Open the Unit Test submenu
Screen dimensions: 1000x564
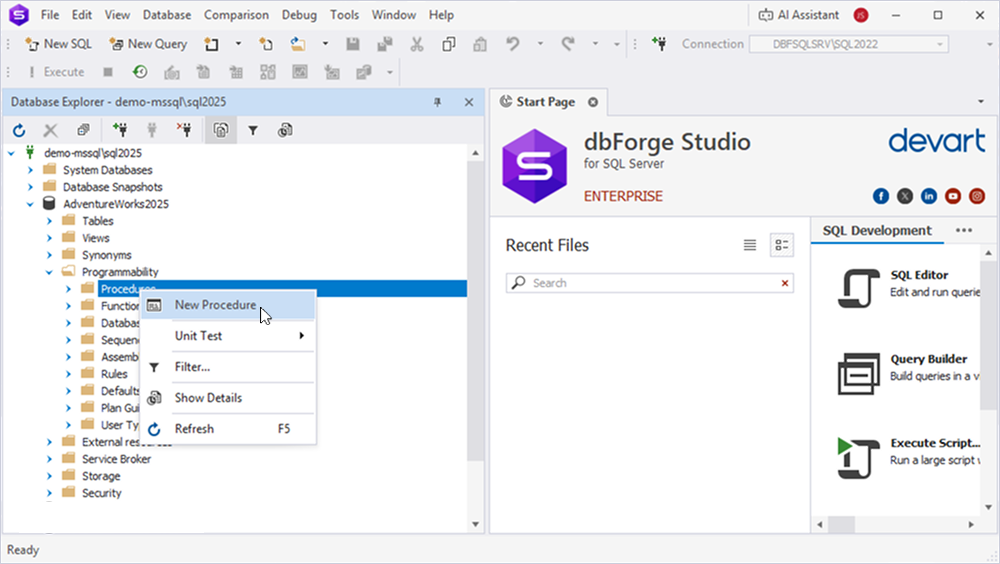228,336
